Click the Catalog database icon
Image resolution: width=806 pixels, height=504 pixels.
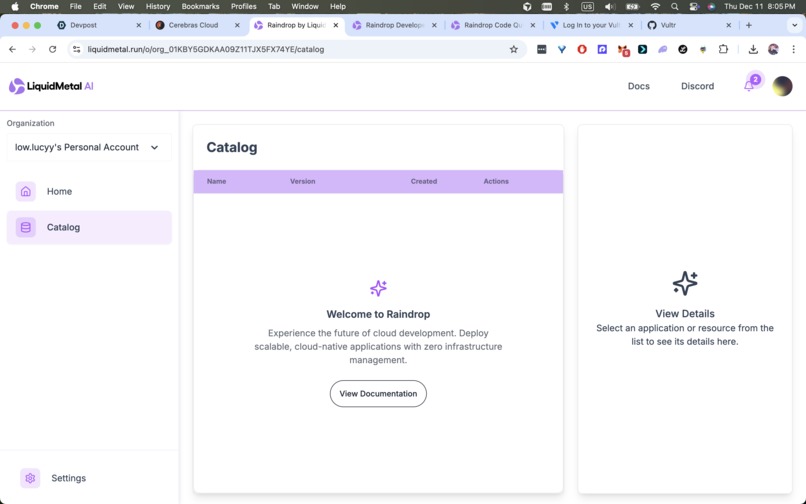[25, 227]
